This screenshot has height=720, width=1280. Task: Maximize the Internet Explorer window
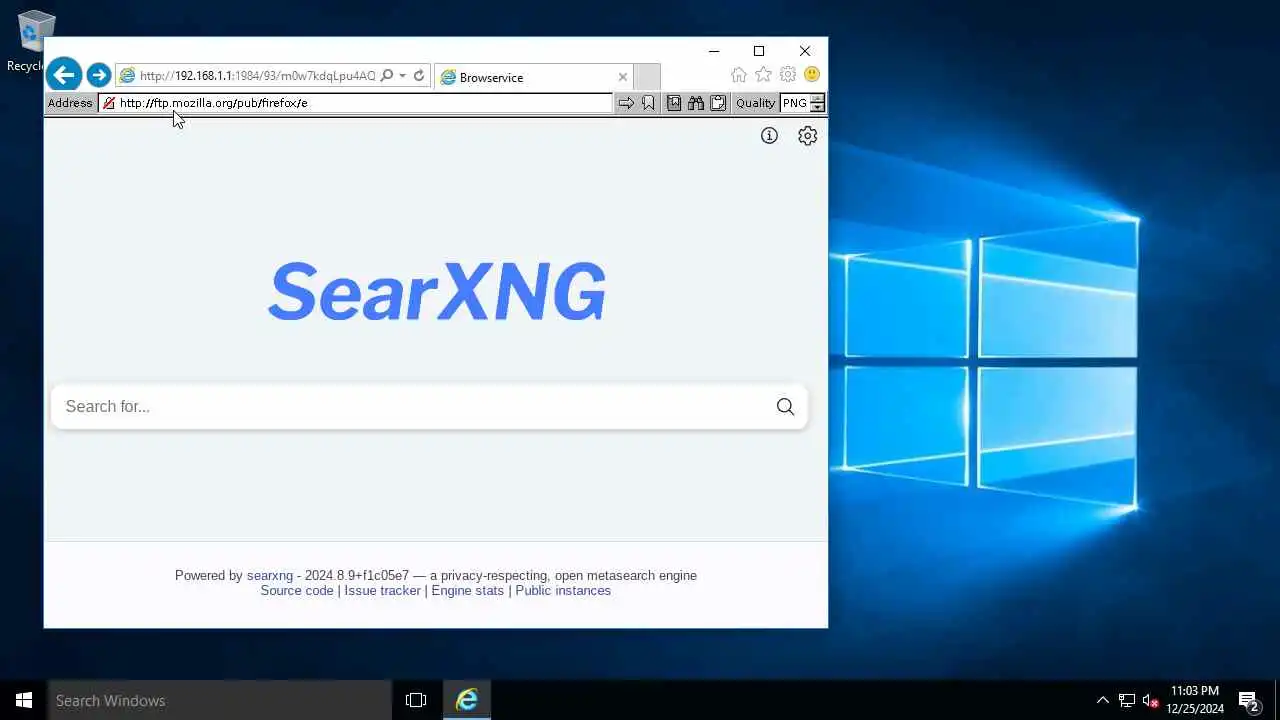pyautogui.click(x=759, y=51)
